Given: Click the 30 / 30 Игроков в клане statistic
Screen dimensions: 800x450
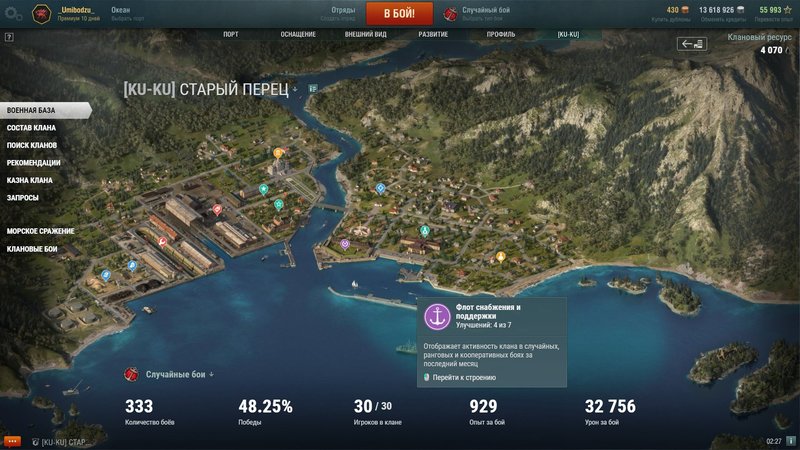Looking at the screenshot, I should [378, 412].
